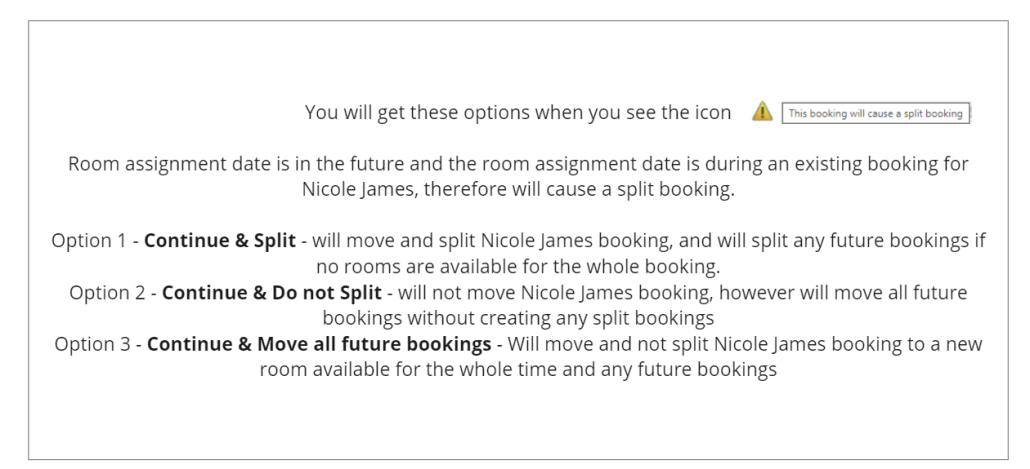Image resolution: width=1030 pixels, height=469 pixels.
Task: Click the 'Option 3' label
Action: [92, 344]
